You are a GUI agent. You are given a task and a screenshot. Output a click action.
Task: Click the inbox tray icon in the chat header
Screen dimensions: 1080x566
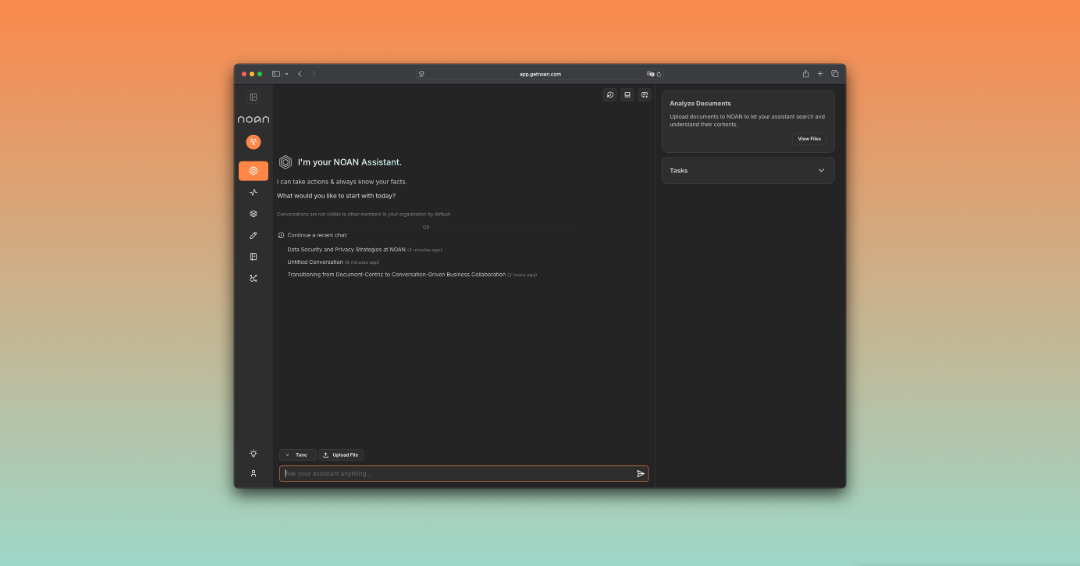pos(627,95)
